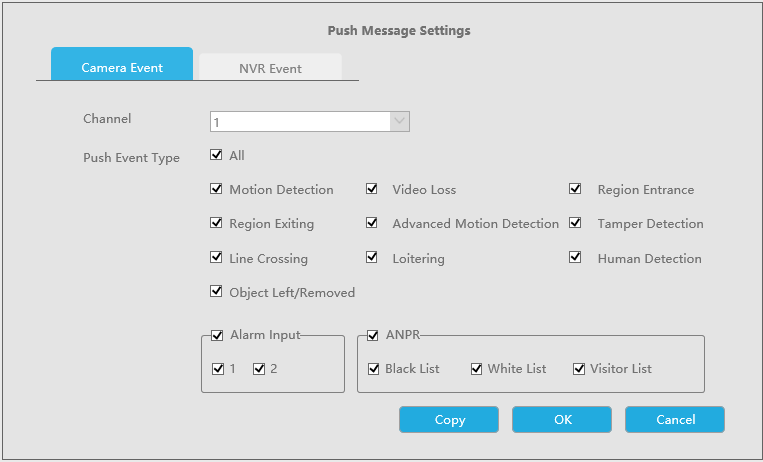Select the Camera Event tab

pos(122,64)
